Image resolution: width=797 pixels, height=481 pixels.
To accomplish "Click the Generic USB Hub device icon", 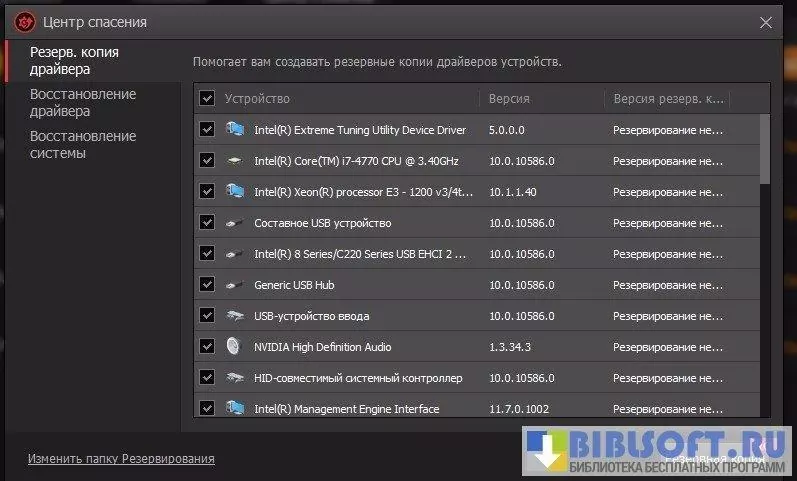I will (235, 285).
